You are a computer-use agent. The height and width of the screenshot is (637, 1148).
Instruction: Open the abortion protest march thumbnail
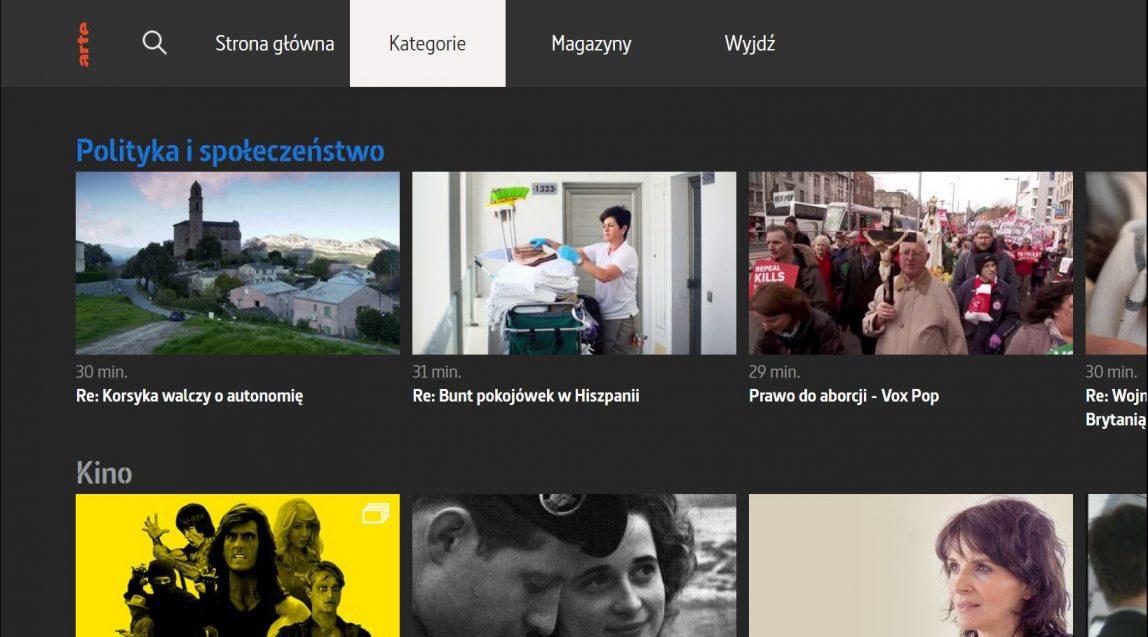[911, 263]
